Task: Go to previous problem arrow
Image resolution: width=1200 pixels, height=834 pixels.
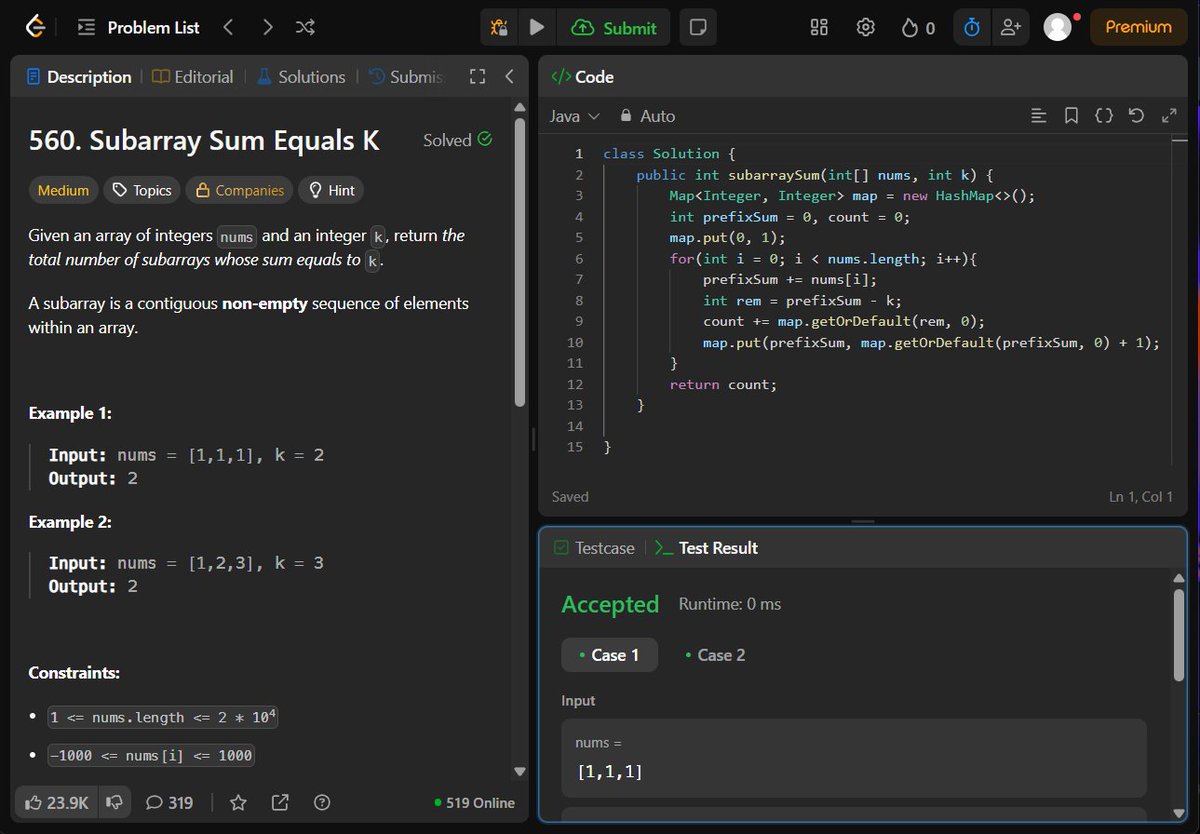Action: 228,28
